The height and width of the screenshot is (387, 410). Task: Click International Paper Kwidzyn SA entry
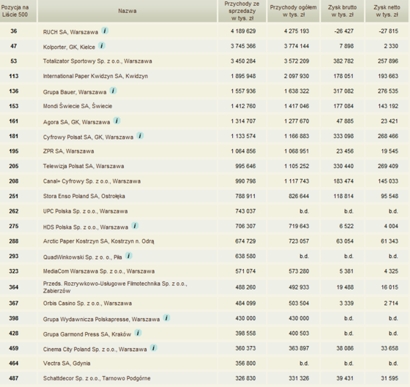pos(95,76)
